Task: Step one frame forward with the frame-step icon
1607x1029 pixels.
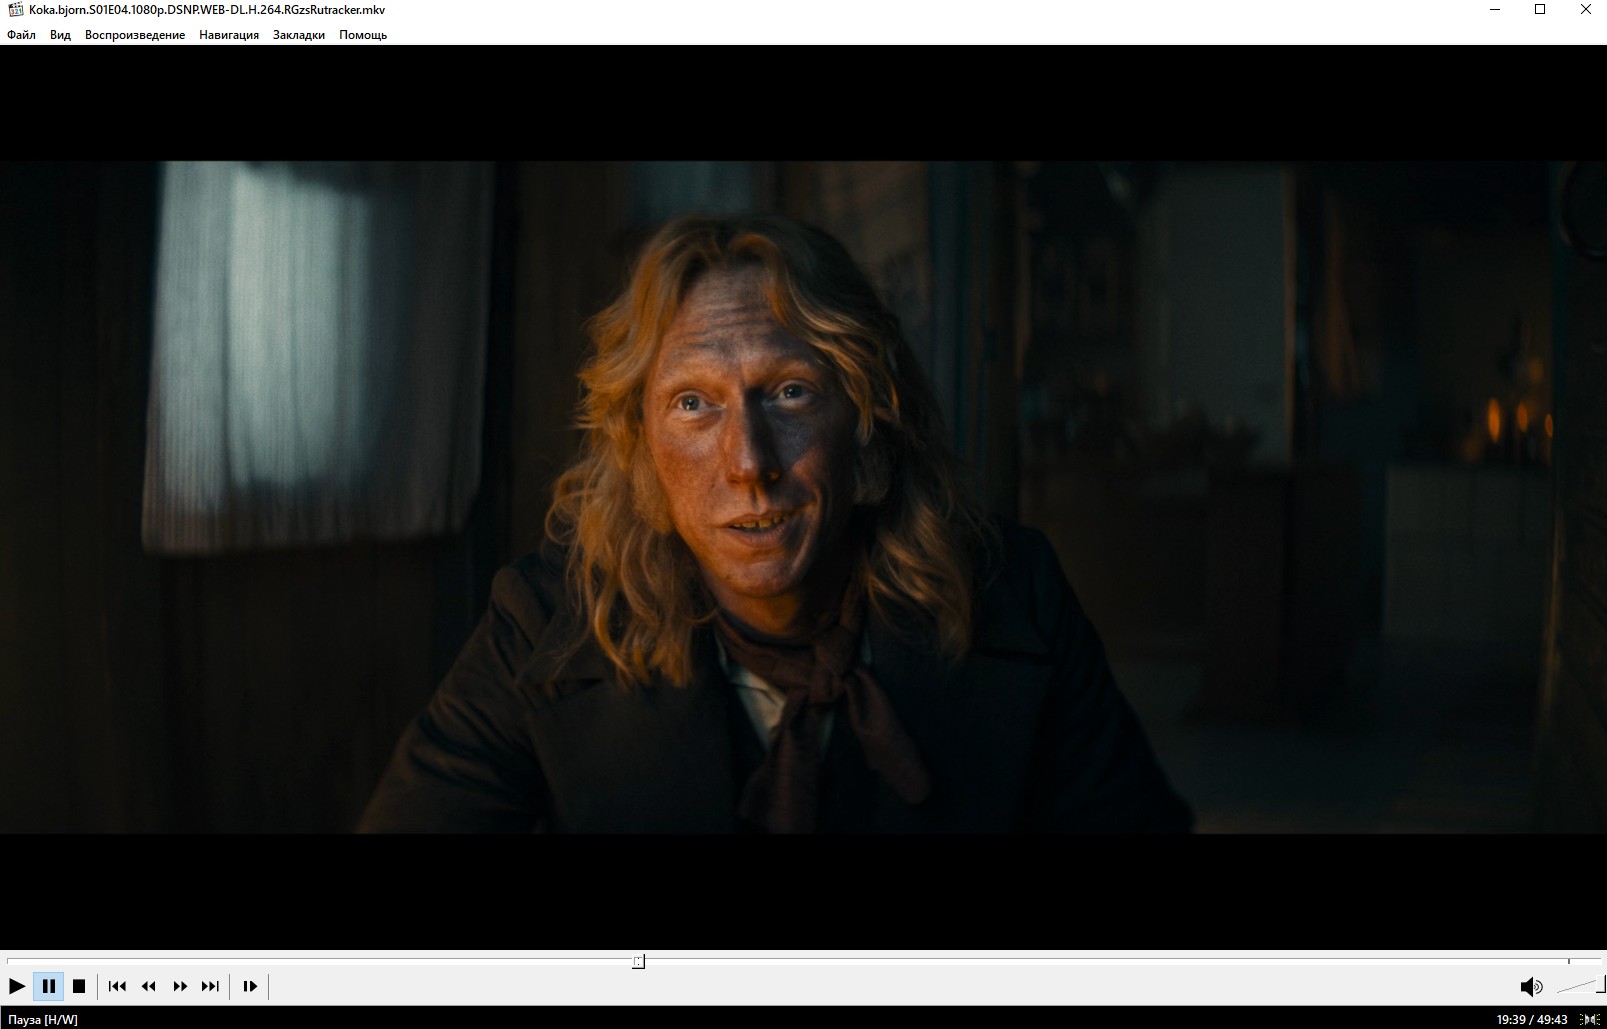Action: click(x=250, y=986)
